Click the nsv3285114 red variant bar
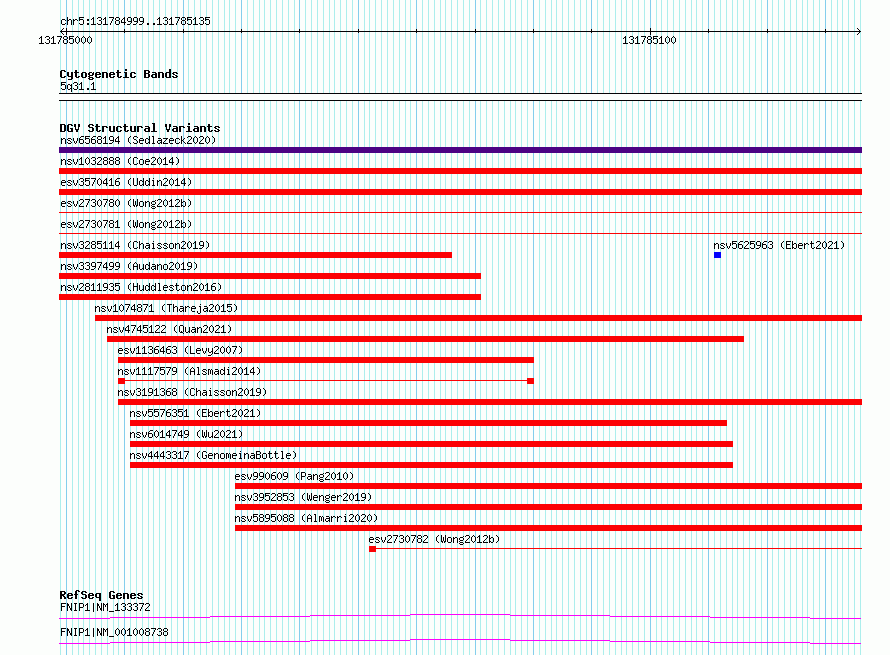This screenshot has width=890, height=655. (255, 255)
